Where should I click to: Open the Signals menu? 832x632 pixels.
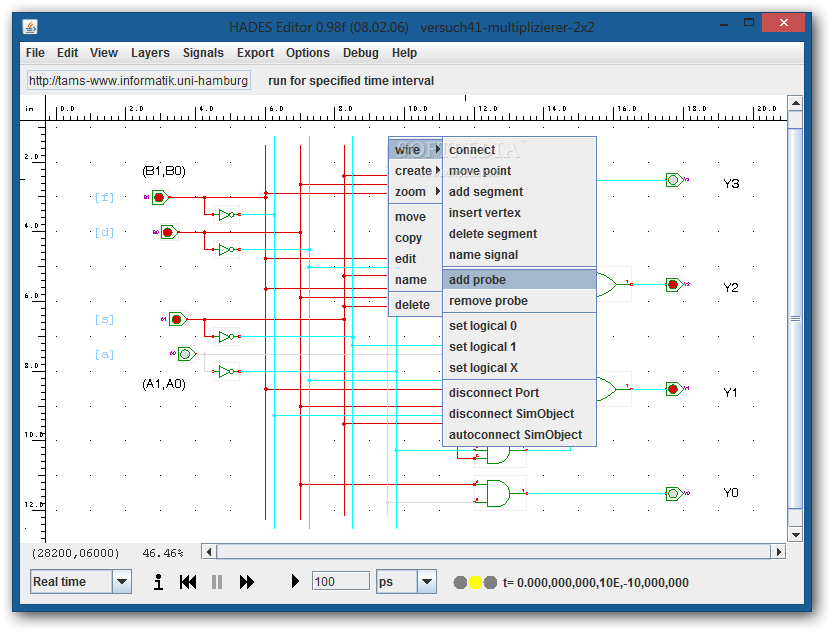point(203,53)
